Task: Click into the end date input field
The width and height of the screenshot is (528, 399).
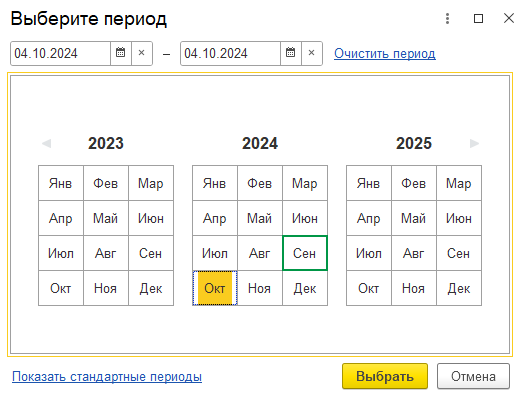Action: point(231,53)
